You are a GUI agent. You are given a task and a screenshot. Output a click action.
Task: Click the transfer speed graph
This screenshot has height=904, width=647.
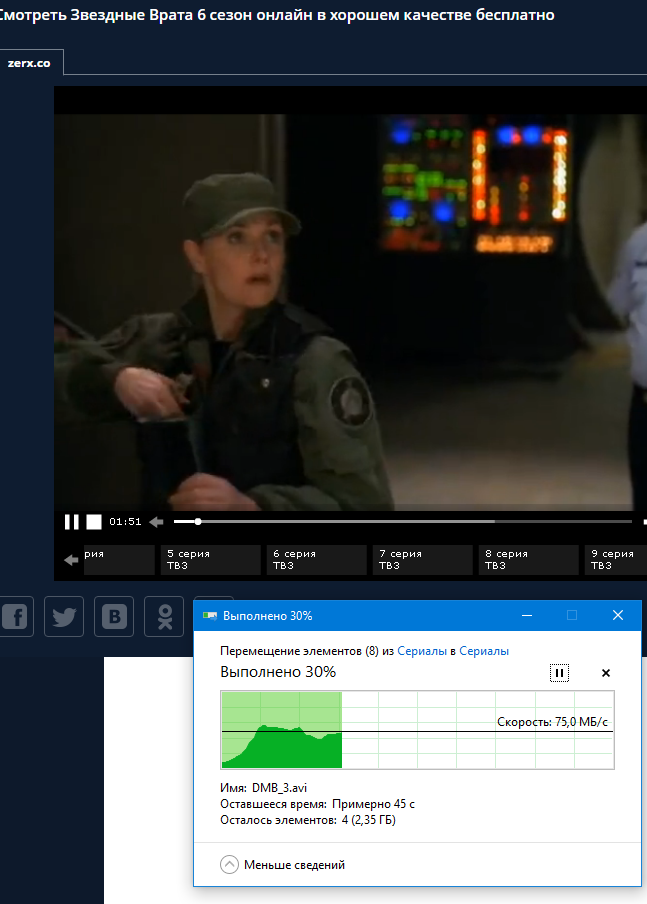[x=417, y=730]
